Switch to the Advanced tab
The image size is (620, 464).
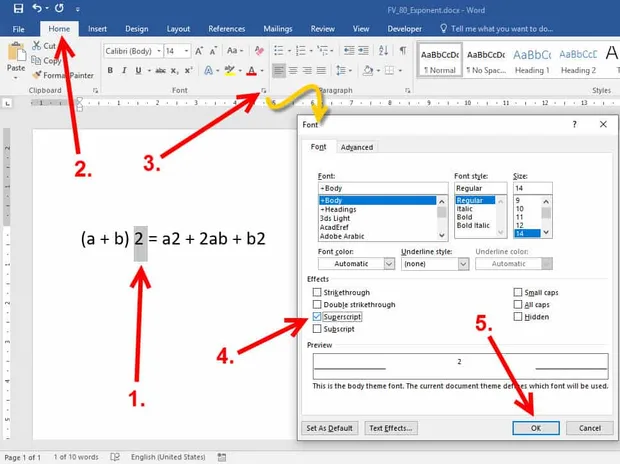tap(357, 147)
